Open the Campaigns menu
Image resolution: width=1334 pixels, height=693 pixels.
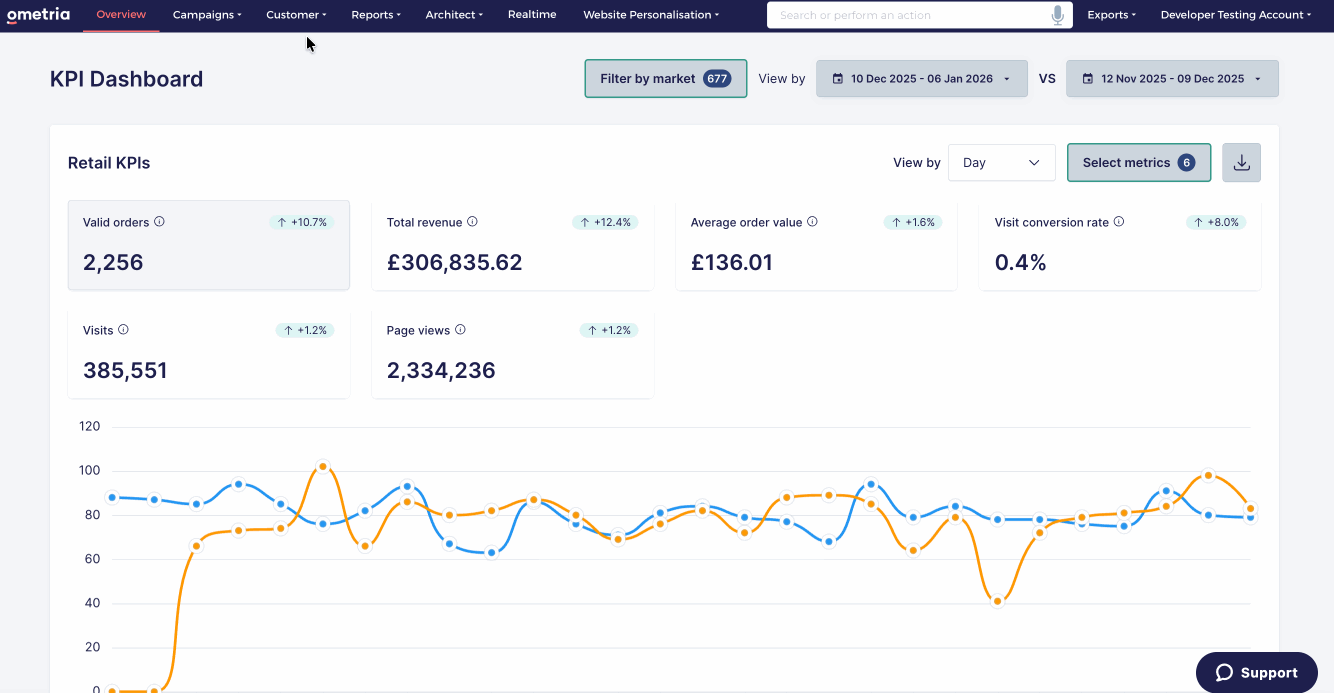[207, 15]
